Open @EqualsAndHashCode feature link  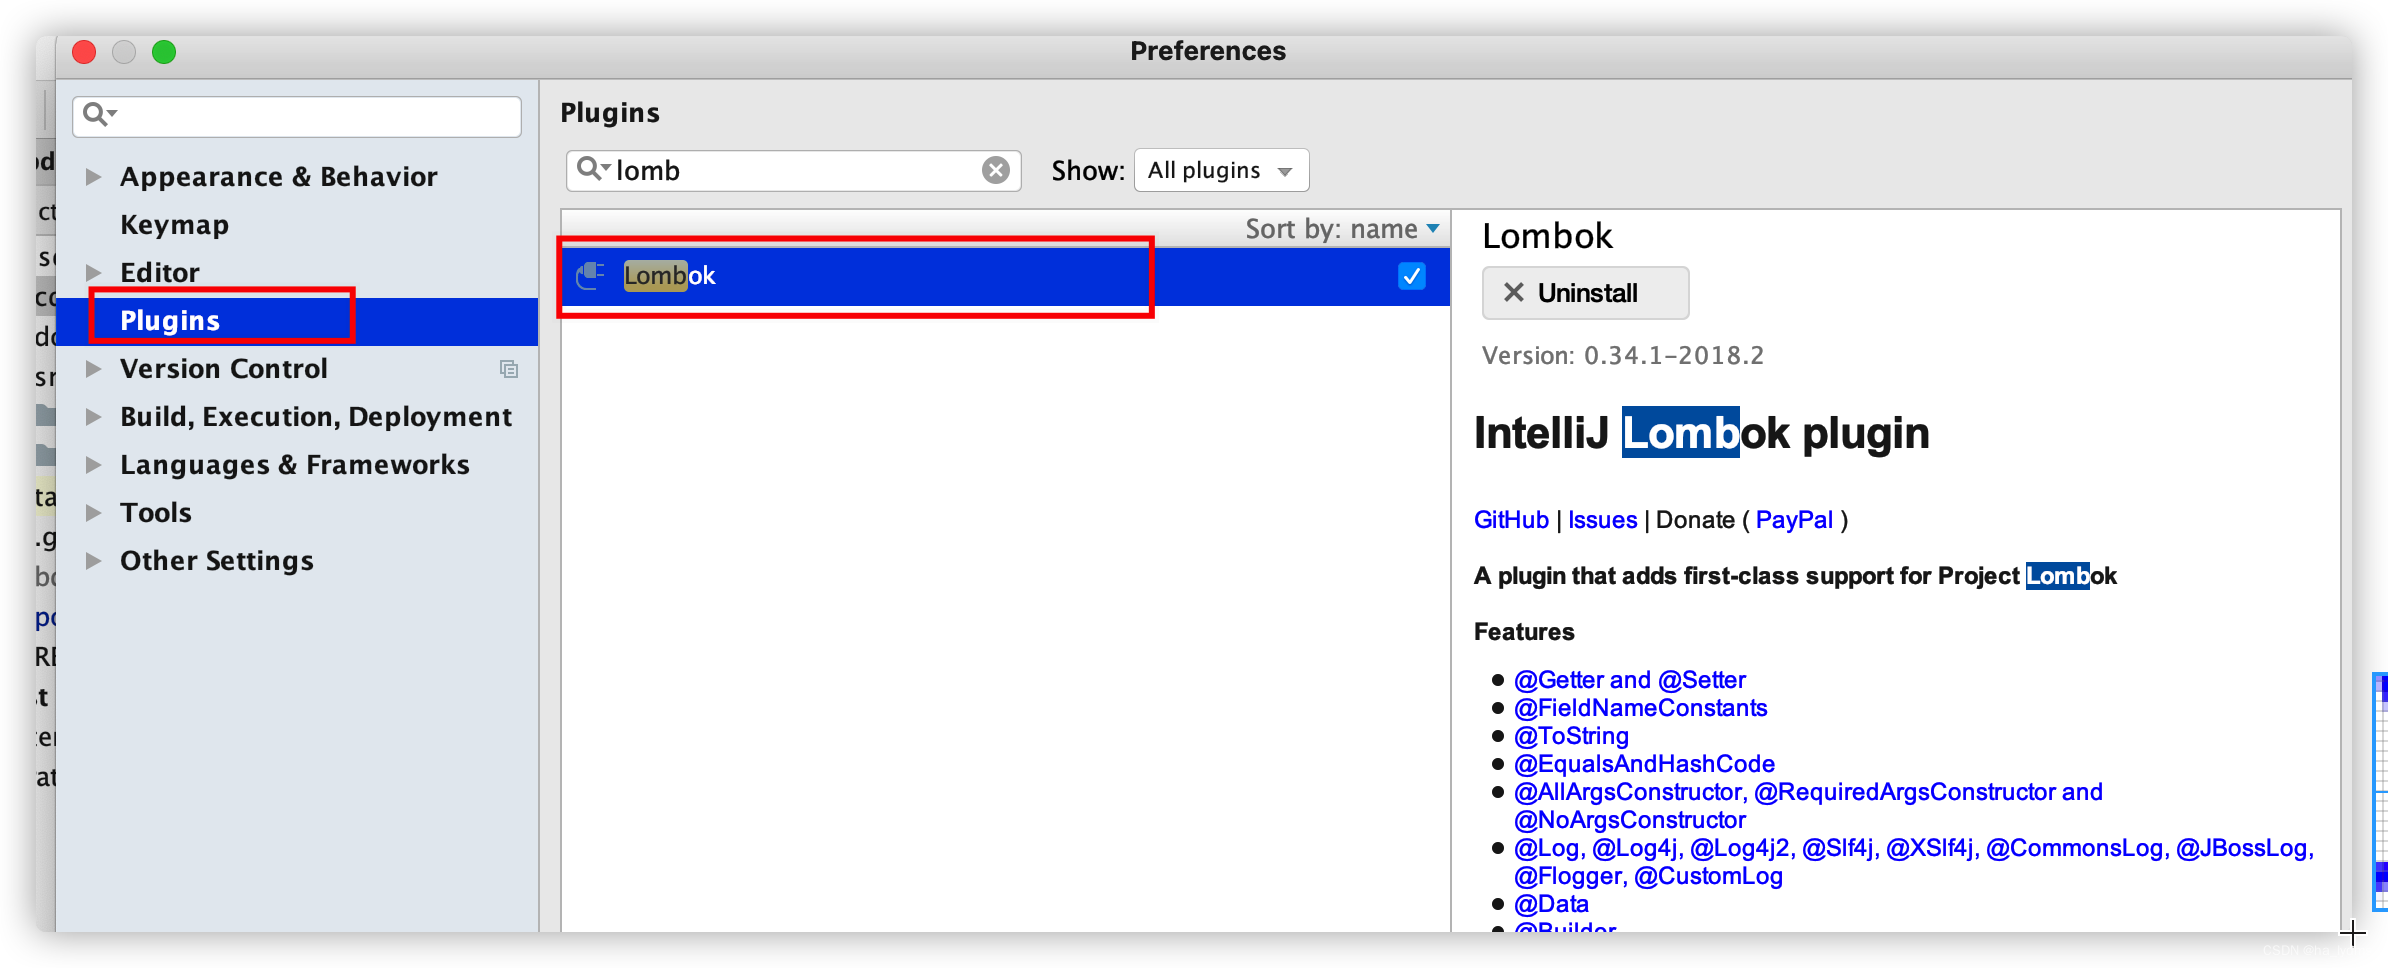[x=1644, y=764]
